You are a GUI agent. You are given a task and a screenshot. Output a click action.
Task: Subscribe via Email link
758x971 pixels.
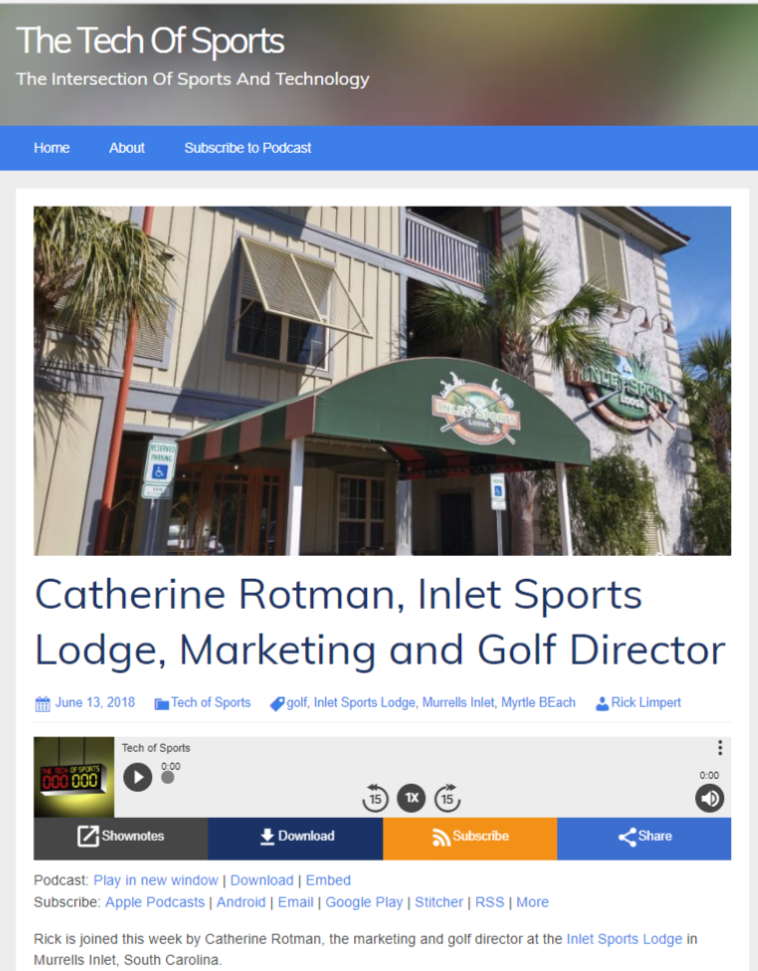tap(295, 902)
